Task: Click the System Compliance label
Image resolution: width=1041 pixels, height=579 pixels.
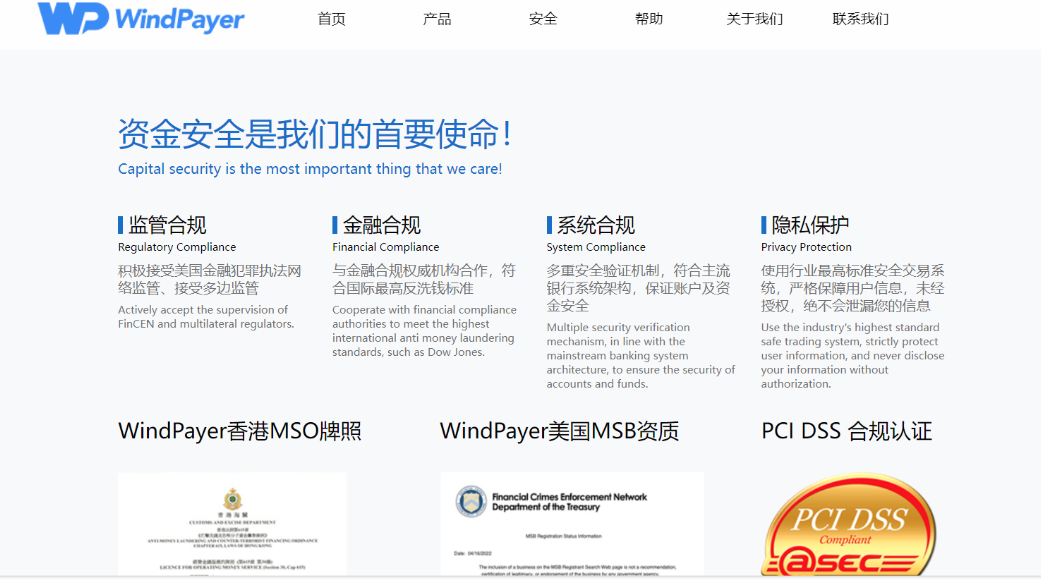Action: pos(596,247)
